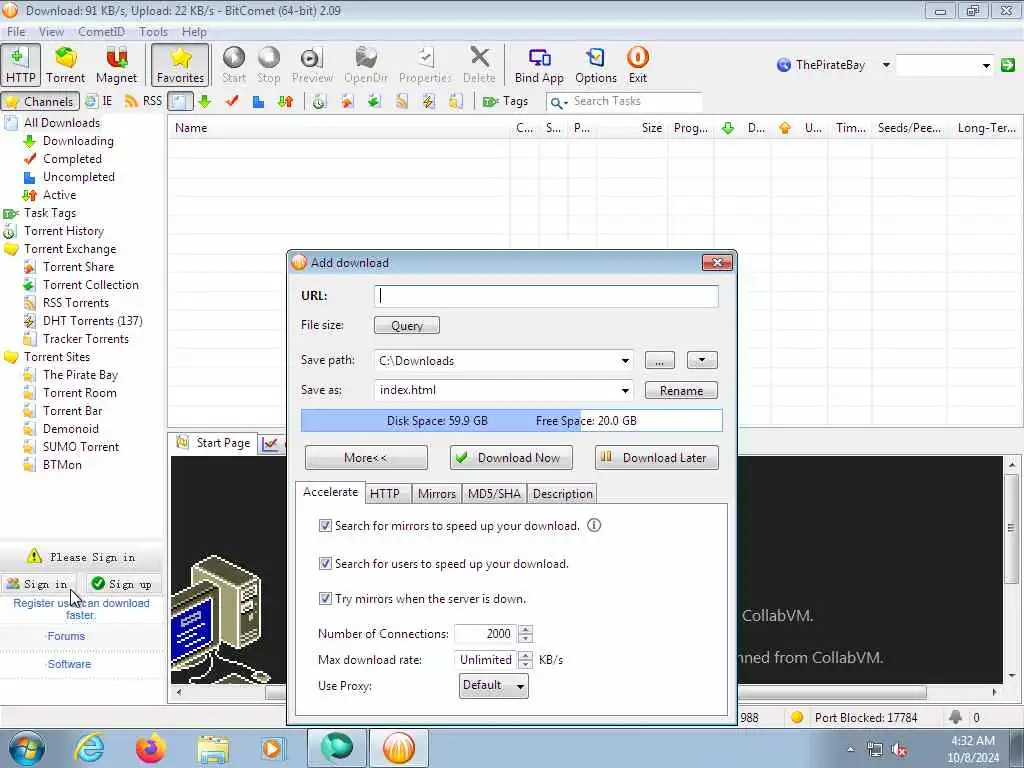Screen dimensions: 1024x768
Task: Open the Search Tasks magnifier dropdown
Action: (558, 102)
